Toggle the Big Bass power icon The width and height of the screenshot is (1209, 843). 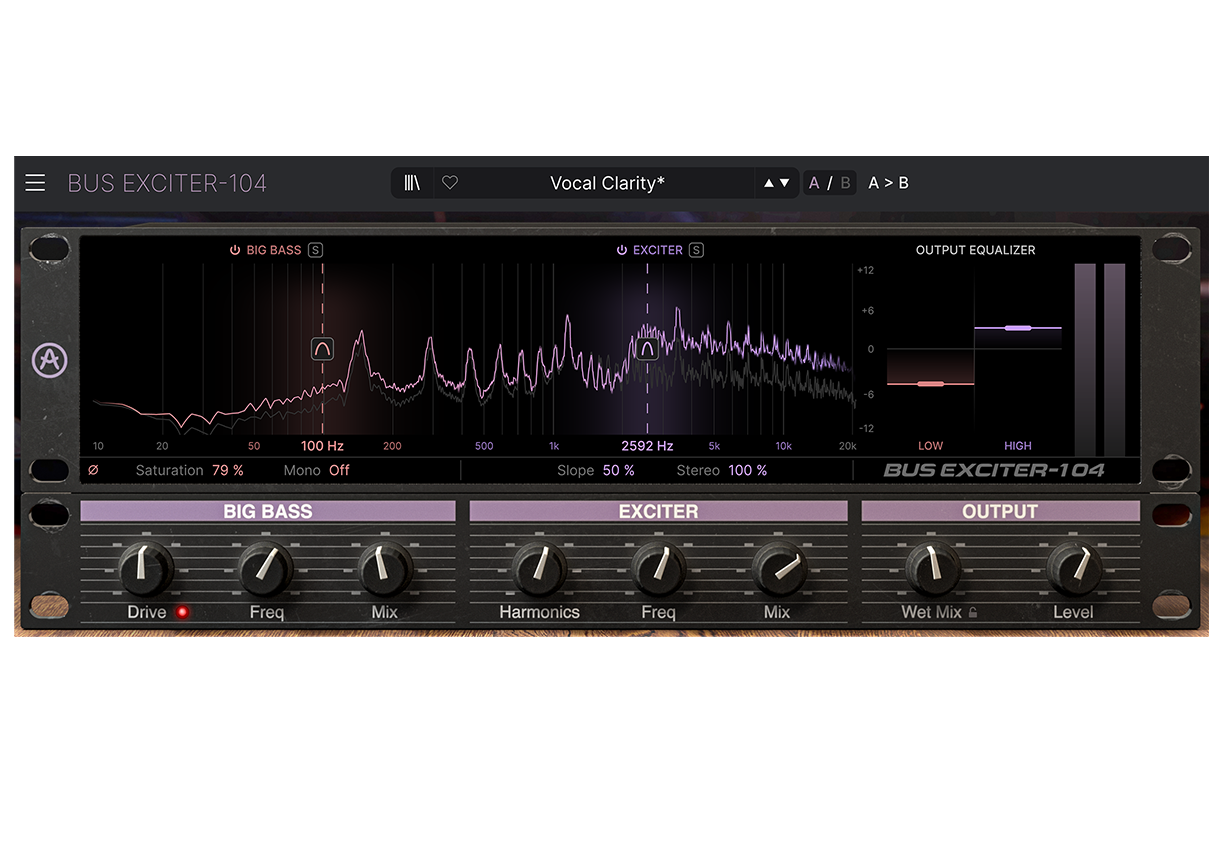(235, 250)
